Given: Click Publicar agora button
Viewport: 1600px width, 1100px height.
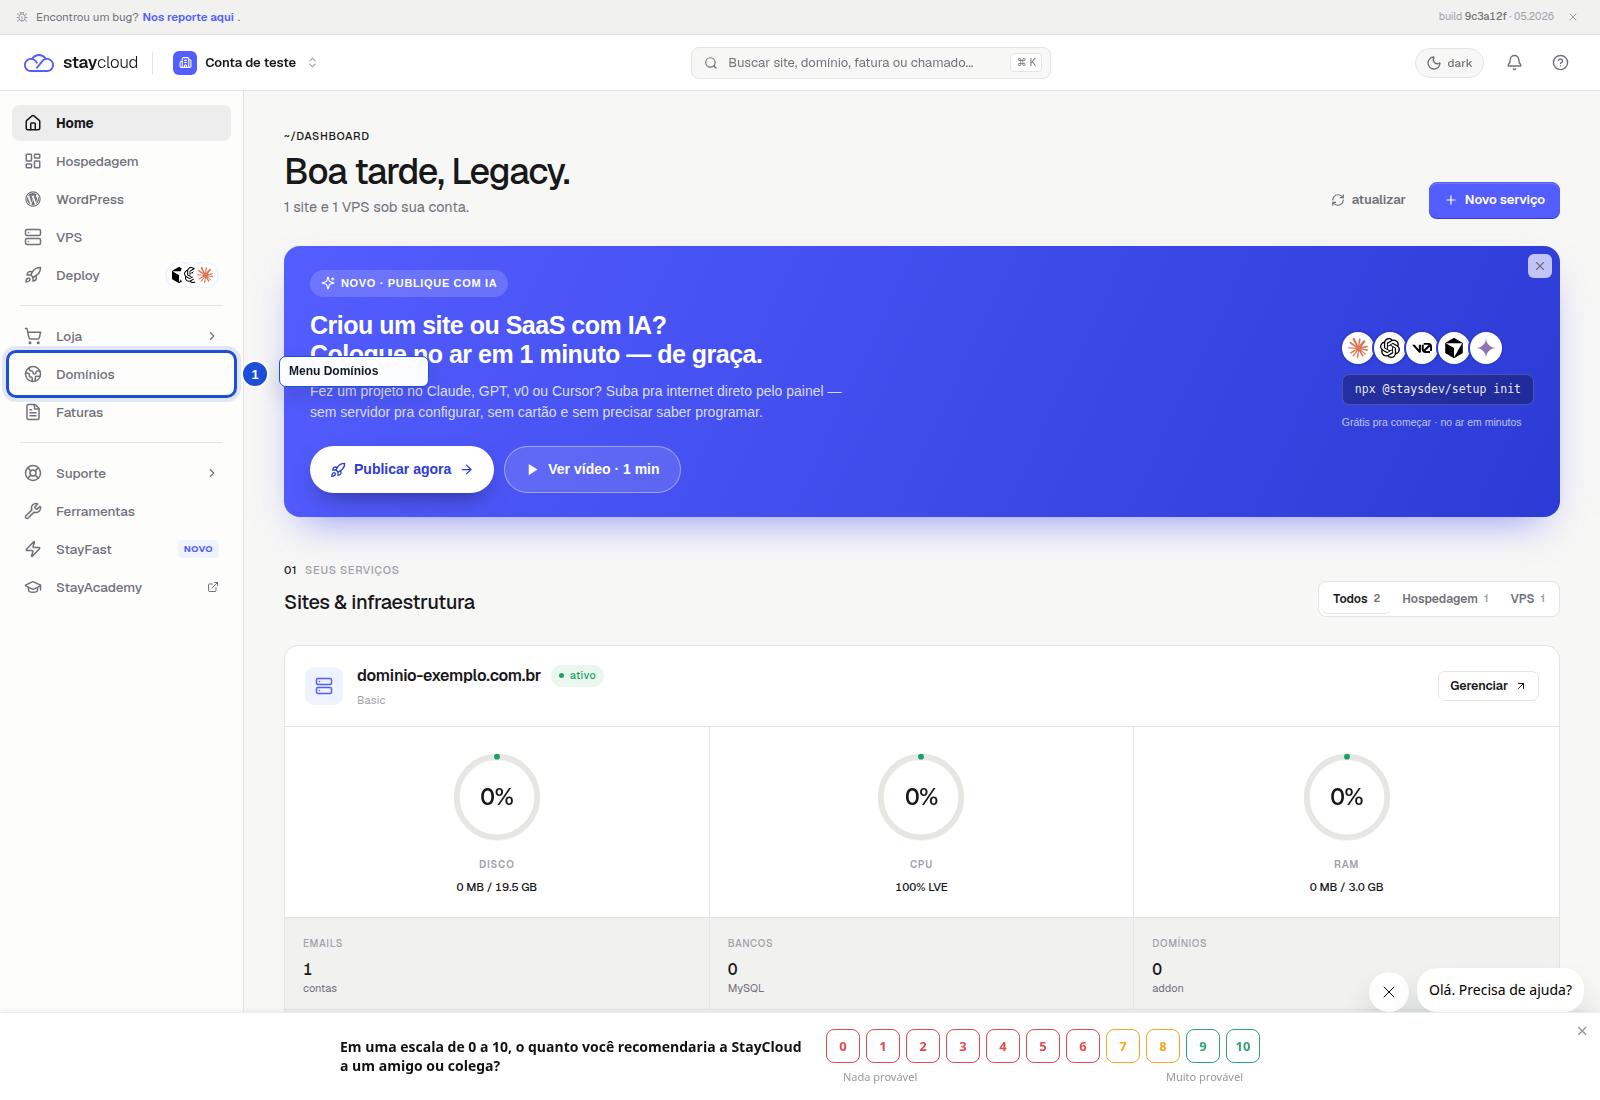Looking at the screenshot, I should 402,469.
